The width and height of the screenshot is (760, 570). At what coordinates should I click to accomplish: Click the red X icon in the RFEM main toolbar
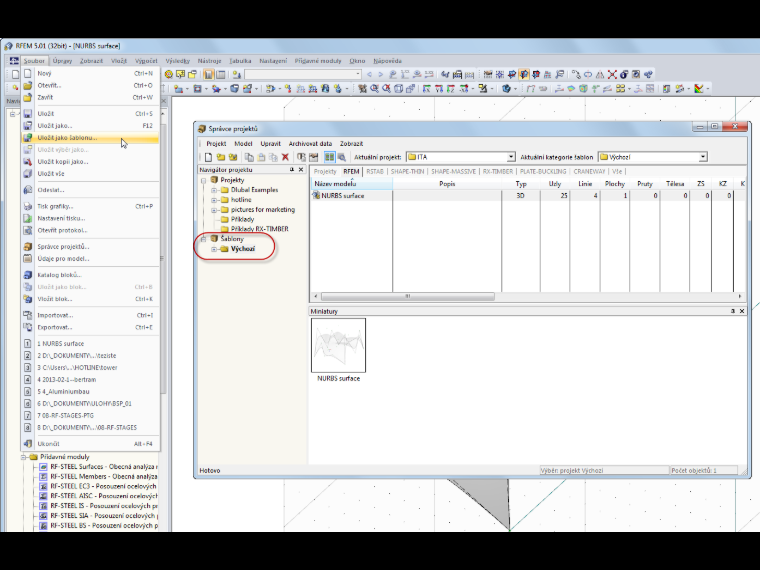[x=612, y=74]
